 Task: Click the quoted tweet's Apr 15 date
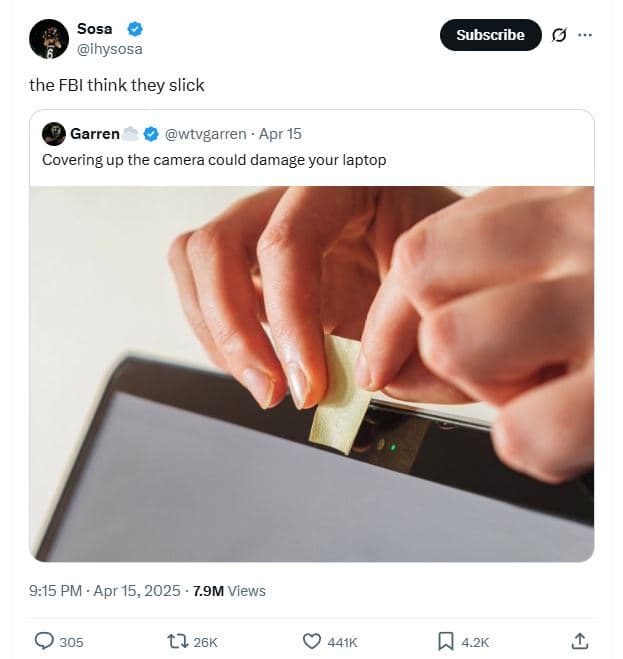(280, 134)
